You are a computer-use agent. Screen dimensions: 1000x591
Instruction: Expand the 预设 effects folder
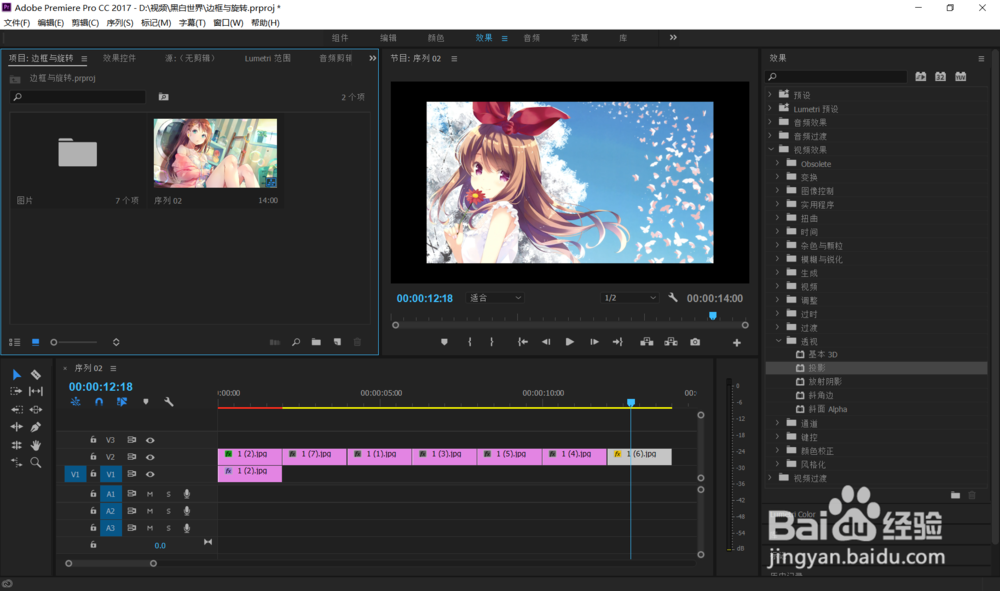[770, 94]
